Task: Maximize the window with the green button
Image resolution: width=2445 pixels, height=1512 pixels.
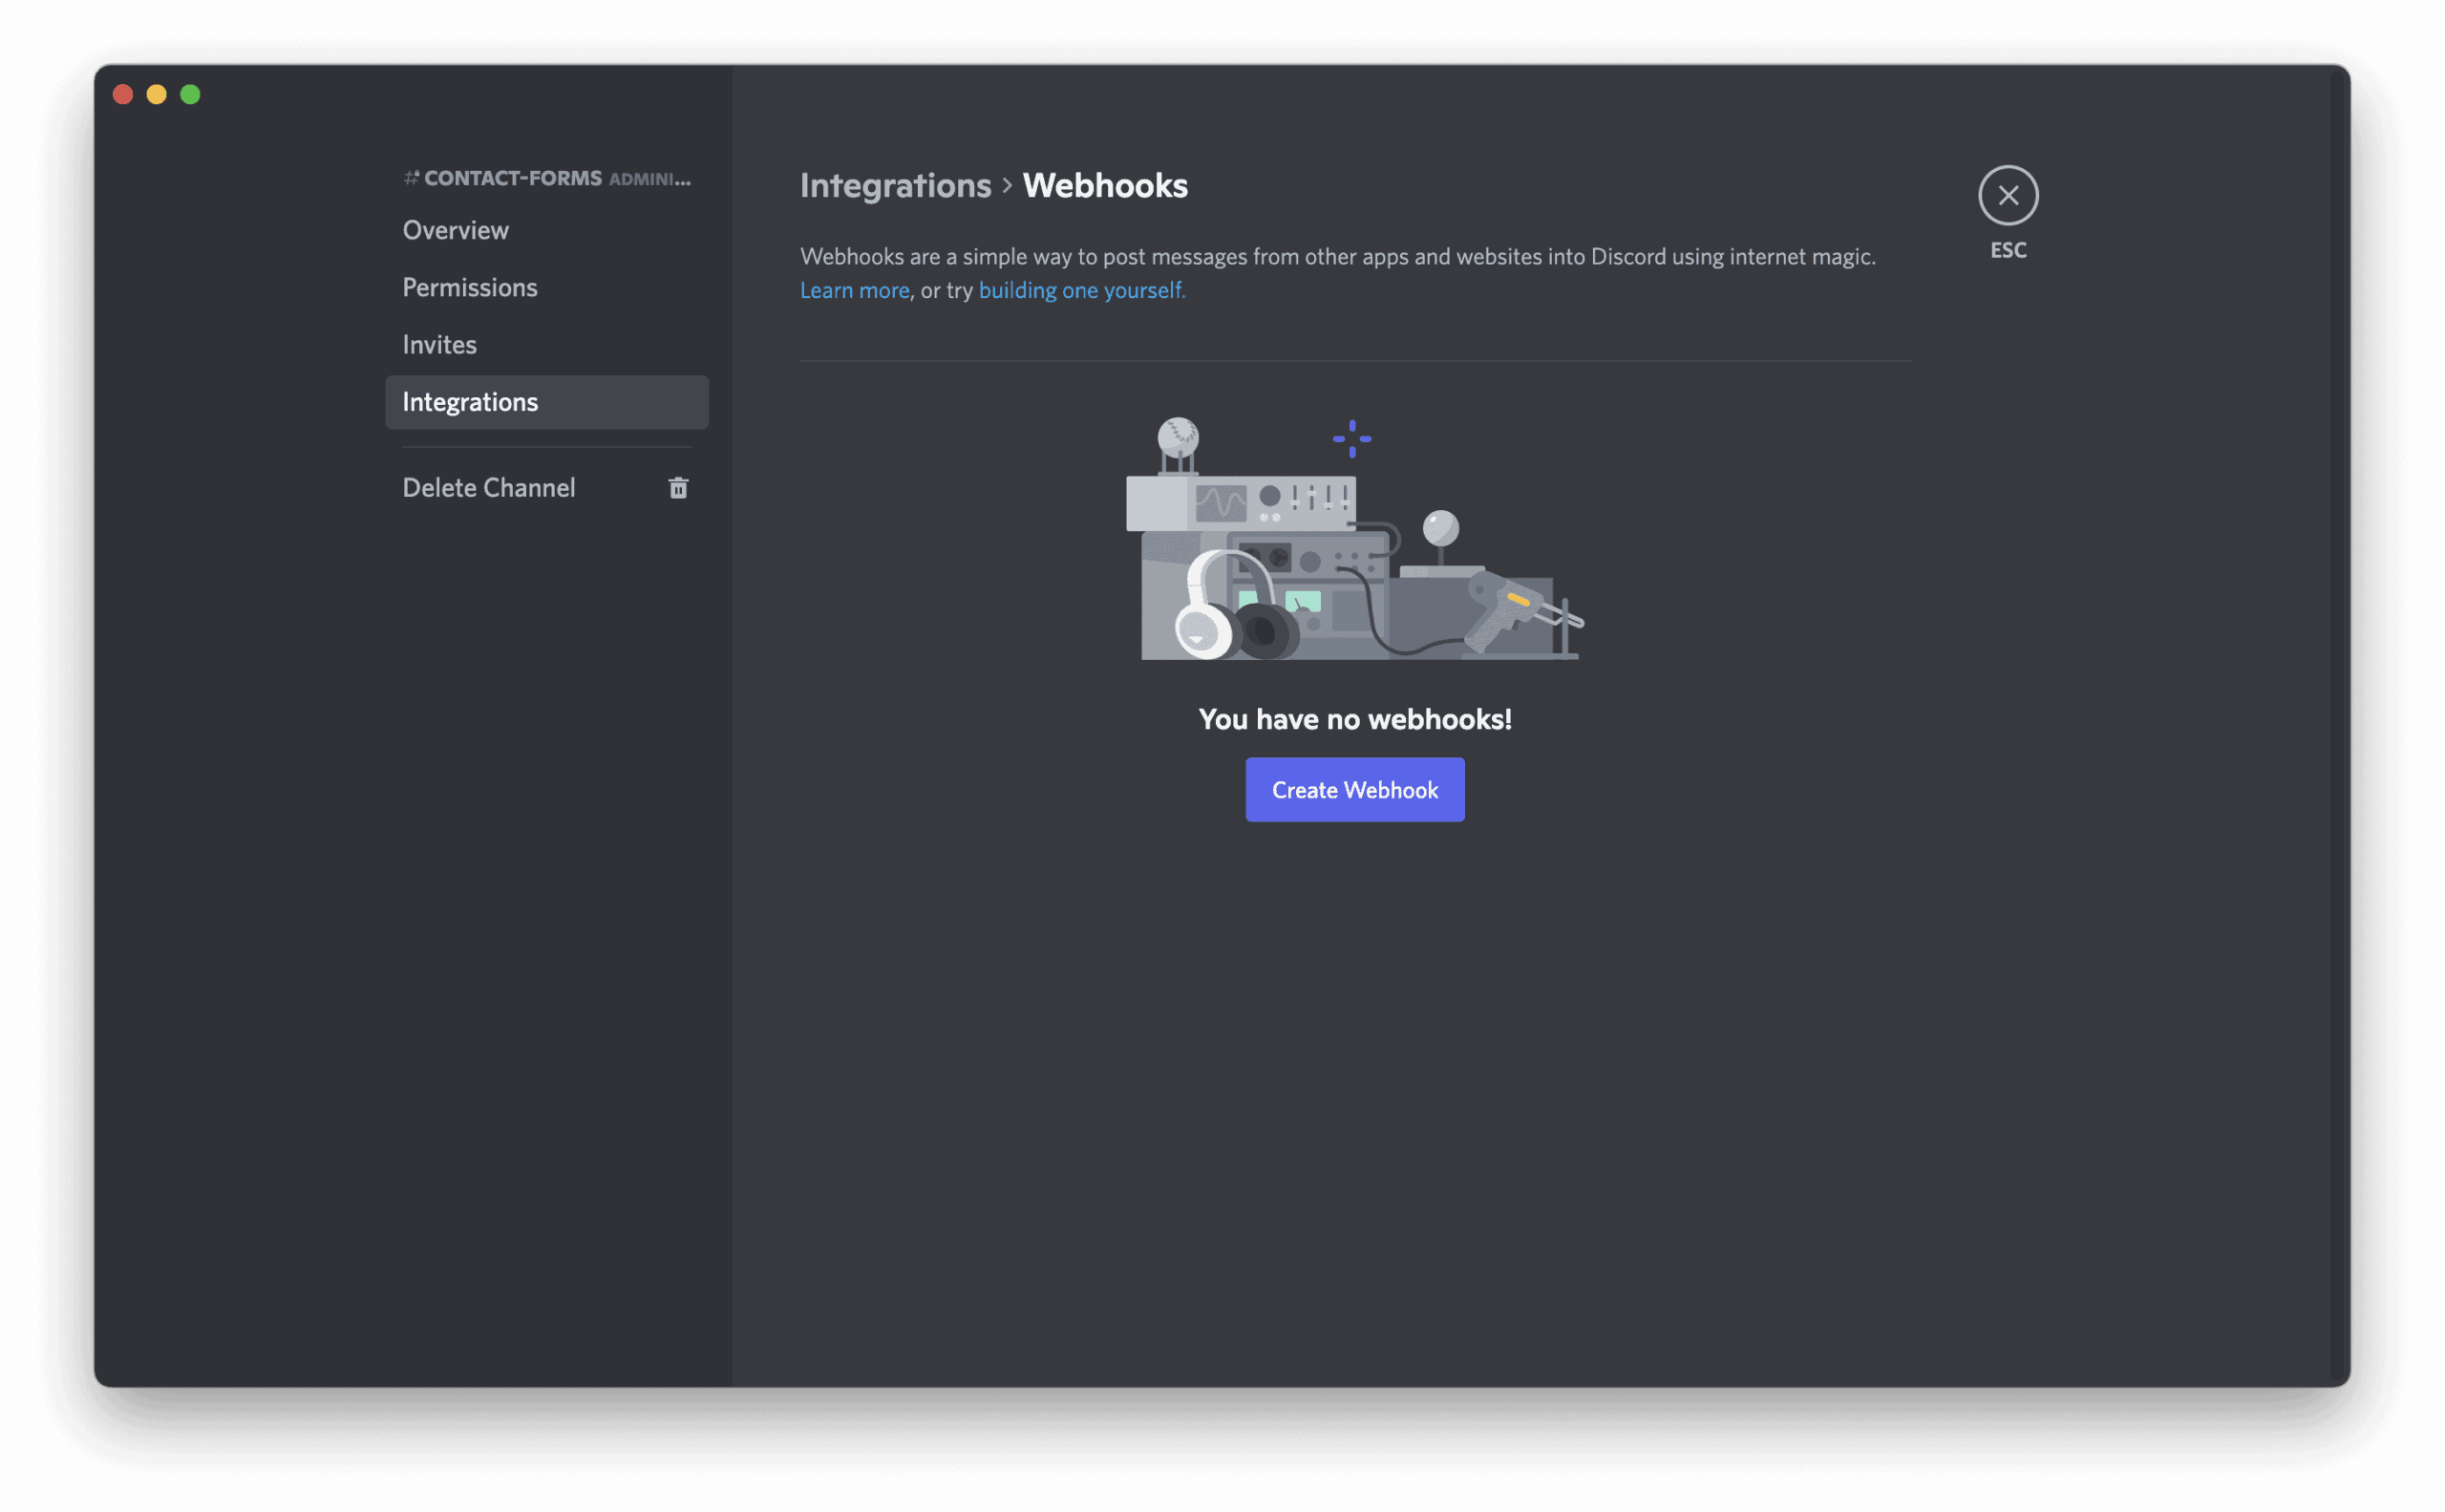Action: click(x=190, y=95)
